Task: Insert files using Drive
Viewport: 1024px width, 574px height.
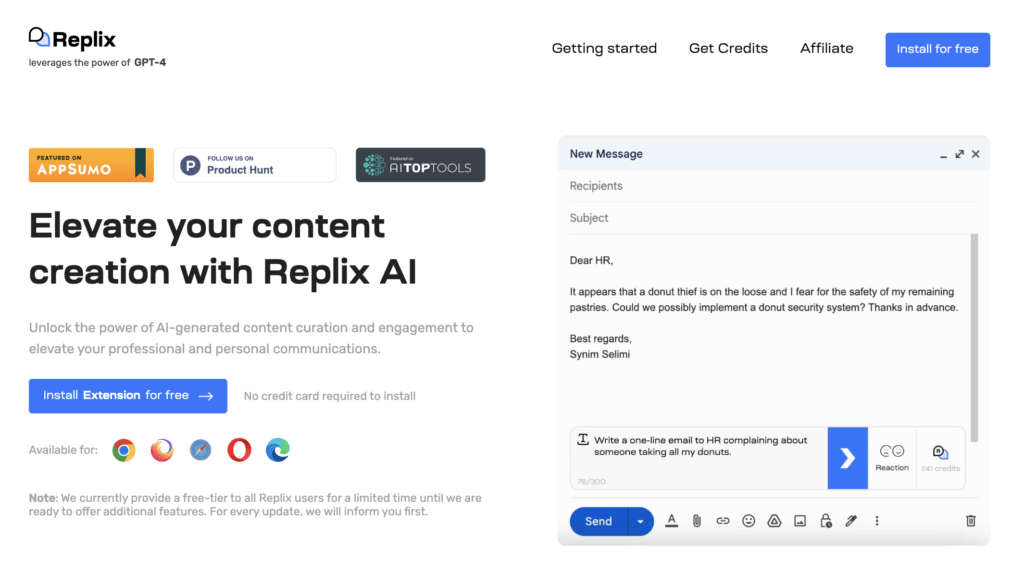Action: pyautogui.click(x=774, y=521)
